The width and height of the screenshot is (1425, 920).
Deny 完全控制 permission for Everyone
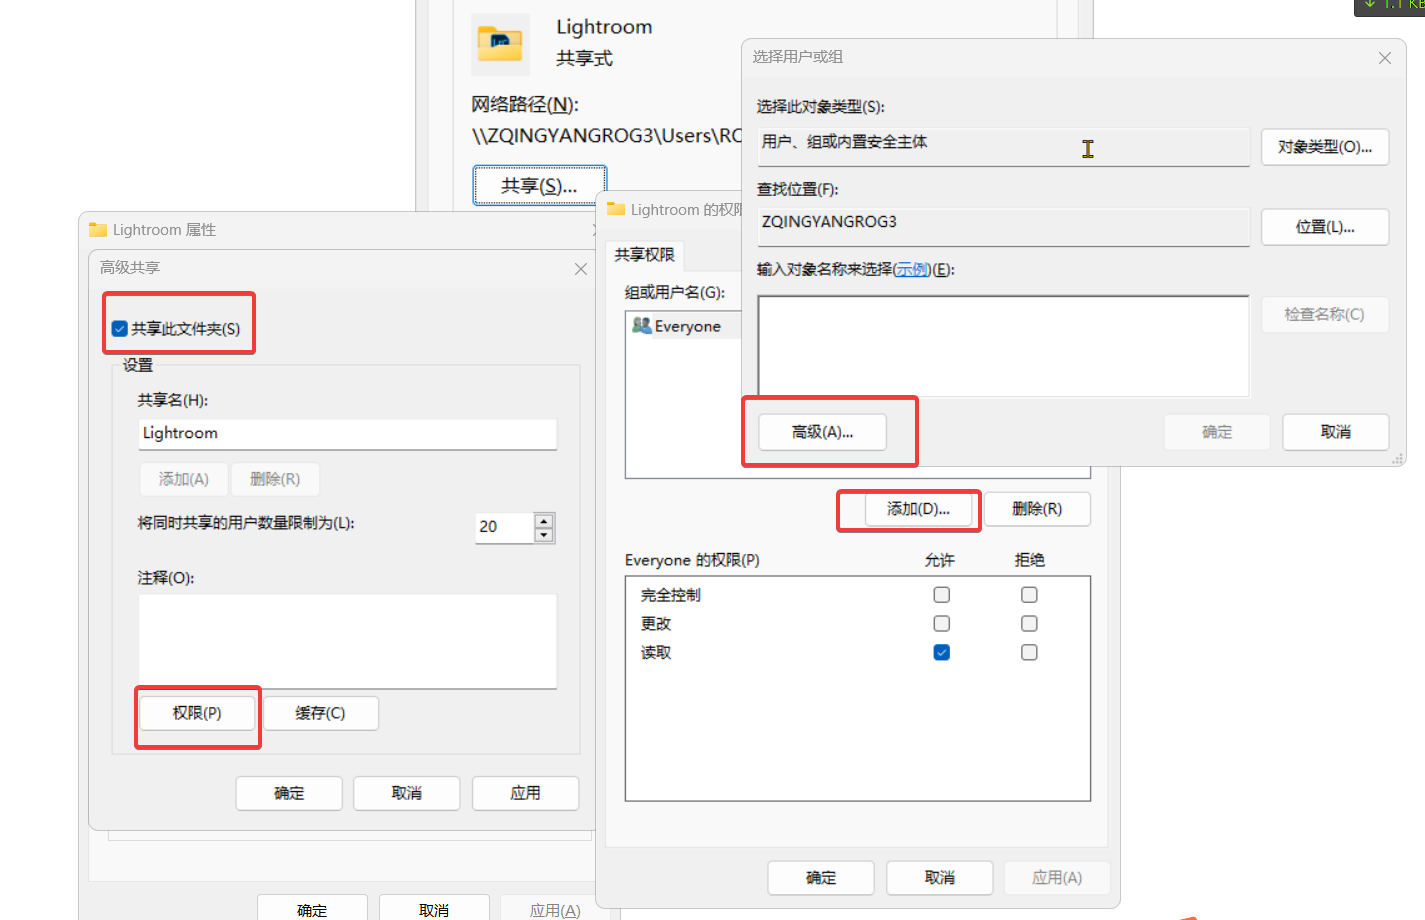pos(1029,595)
